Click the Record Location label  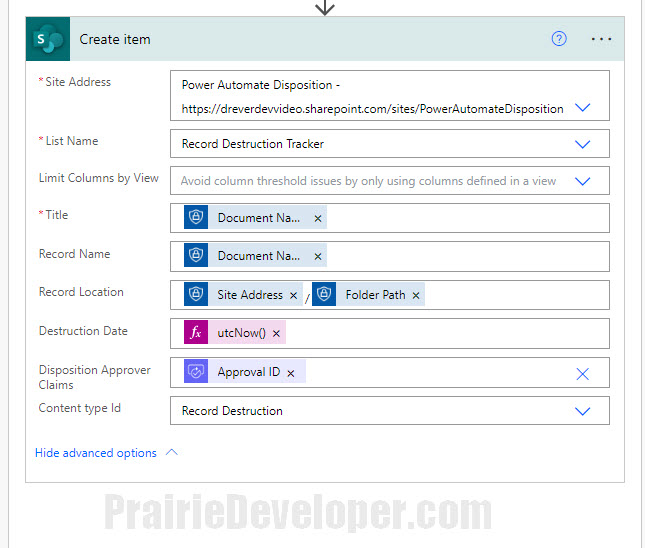point(81,292)
